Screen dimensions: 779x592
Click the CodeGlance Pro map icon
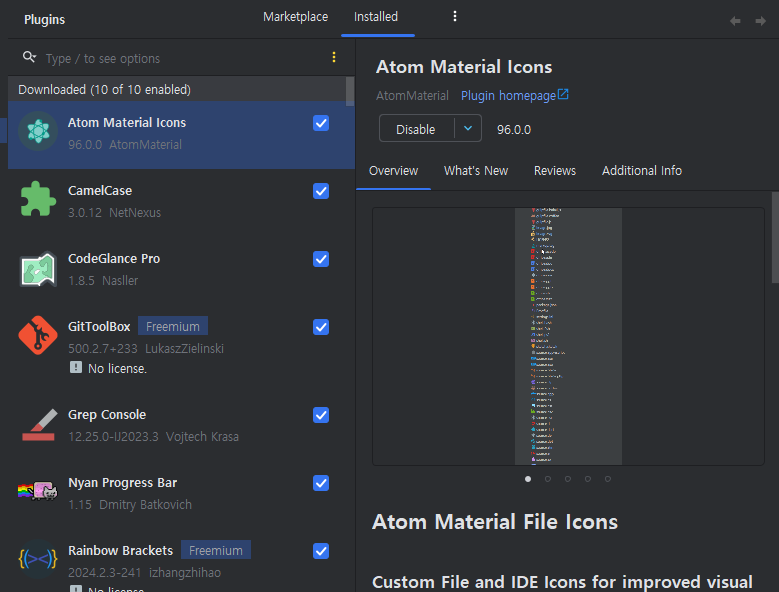[38, 269]
